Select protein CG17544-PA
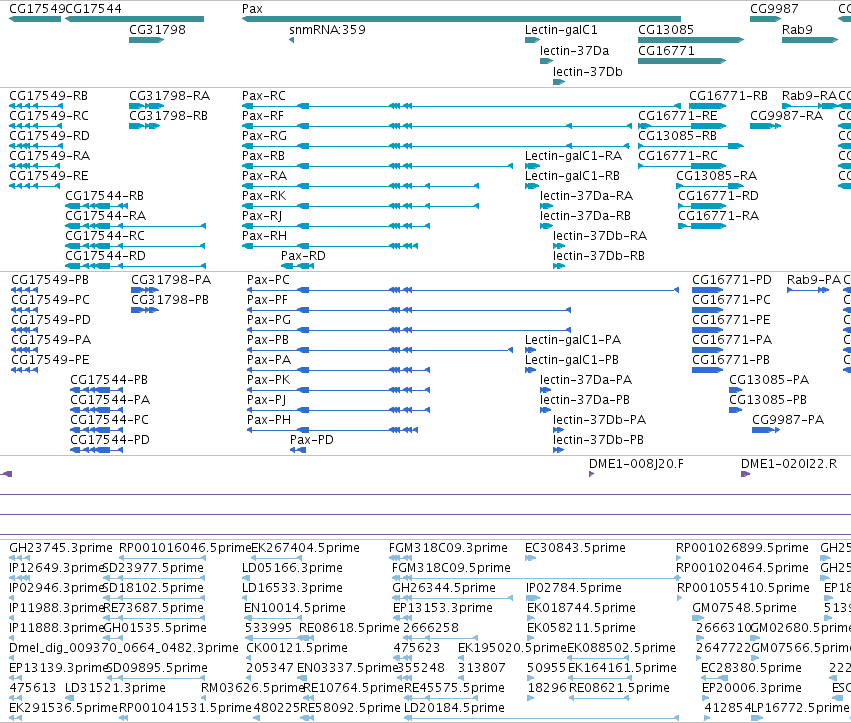The image size is (851, 723). click(x=110, y=400)
